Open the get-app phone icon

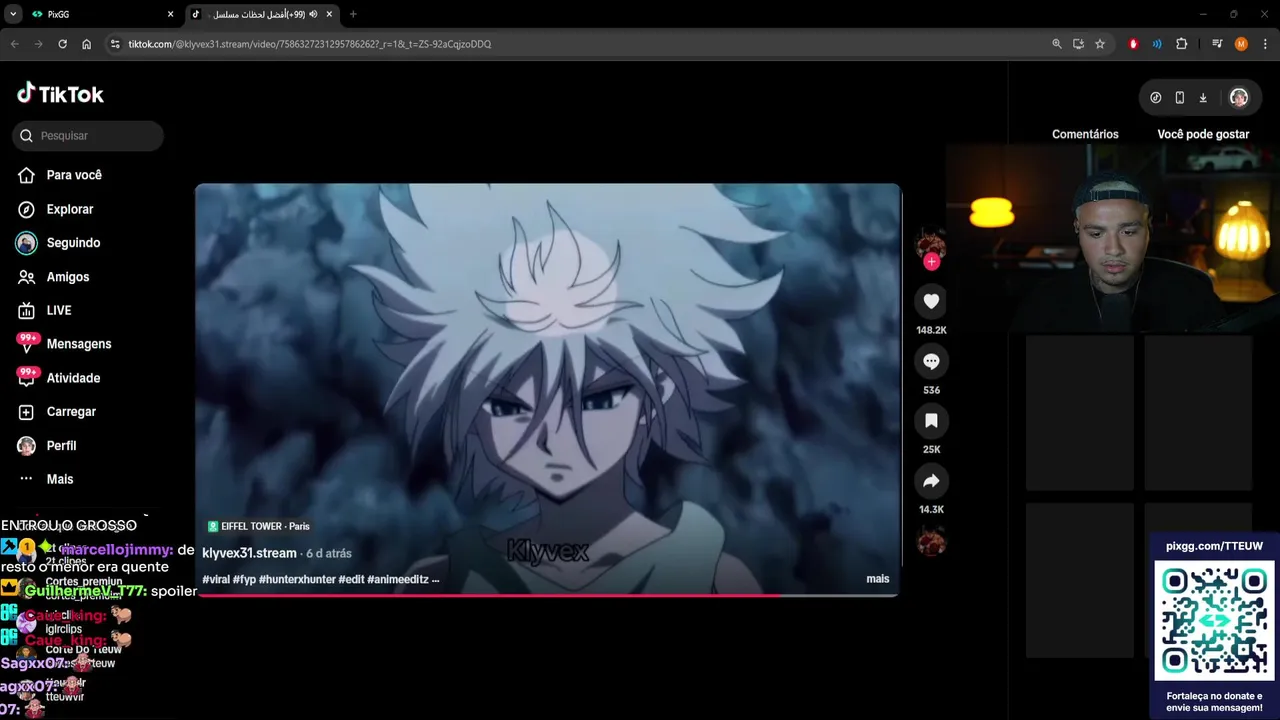click(x=1179, y=97)
